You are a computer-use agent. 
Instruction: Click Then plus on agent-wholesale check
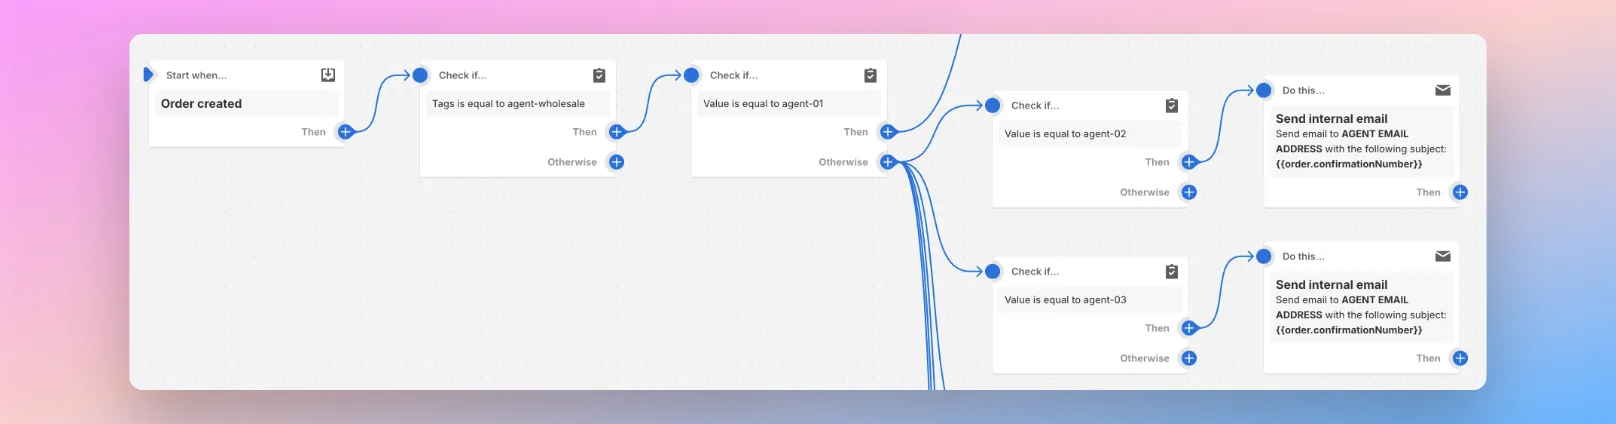[616, 132]
